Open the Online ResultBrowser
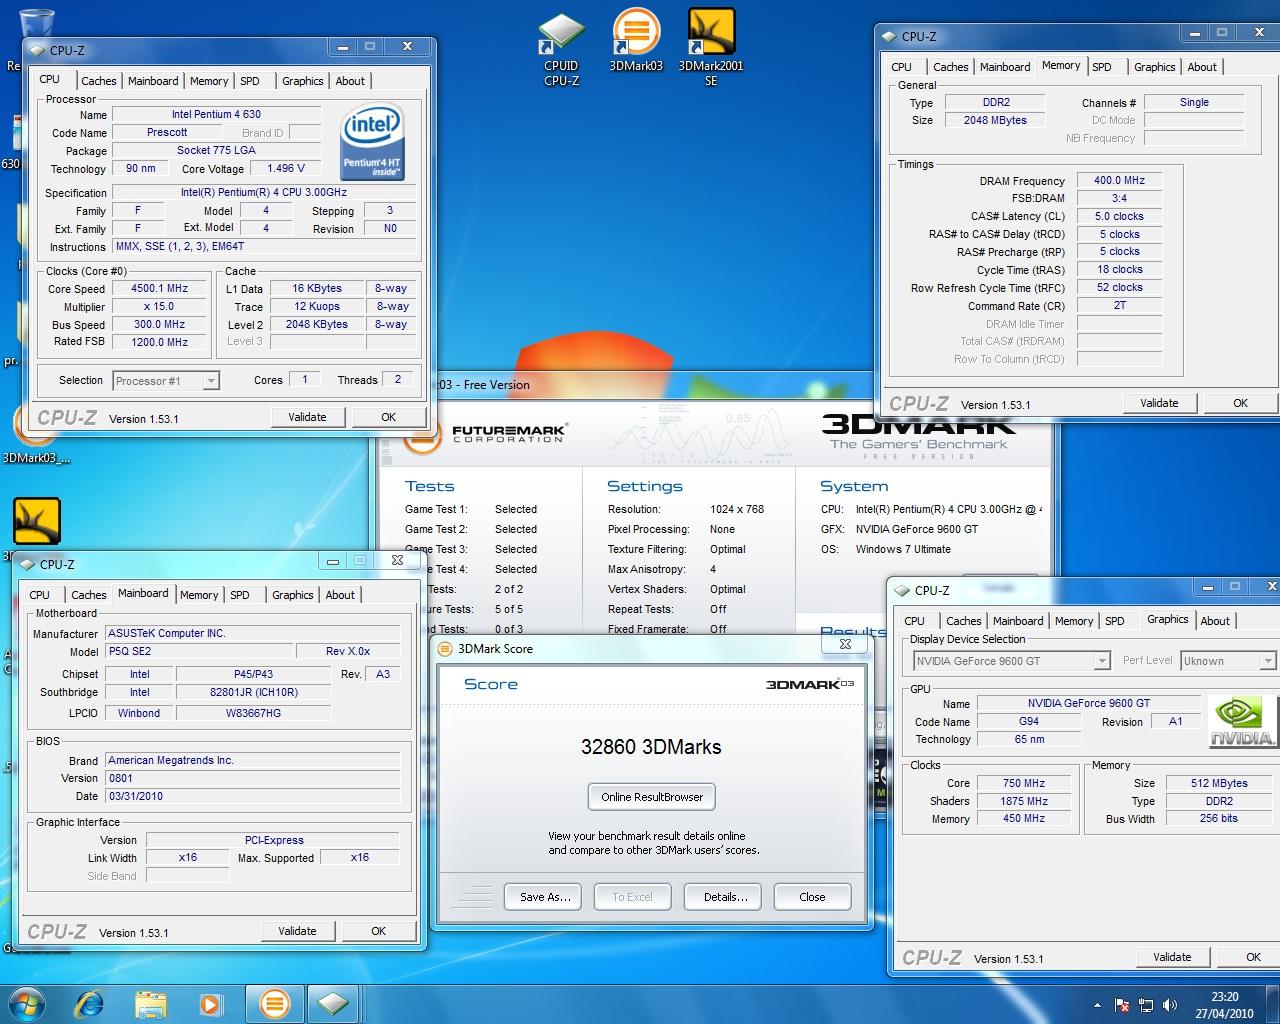The width and height of the screenshot is (1280, 1024). pyautogui.click(x=652, y=797)
